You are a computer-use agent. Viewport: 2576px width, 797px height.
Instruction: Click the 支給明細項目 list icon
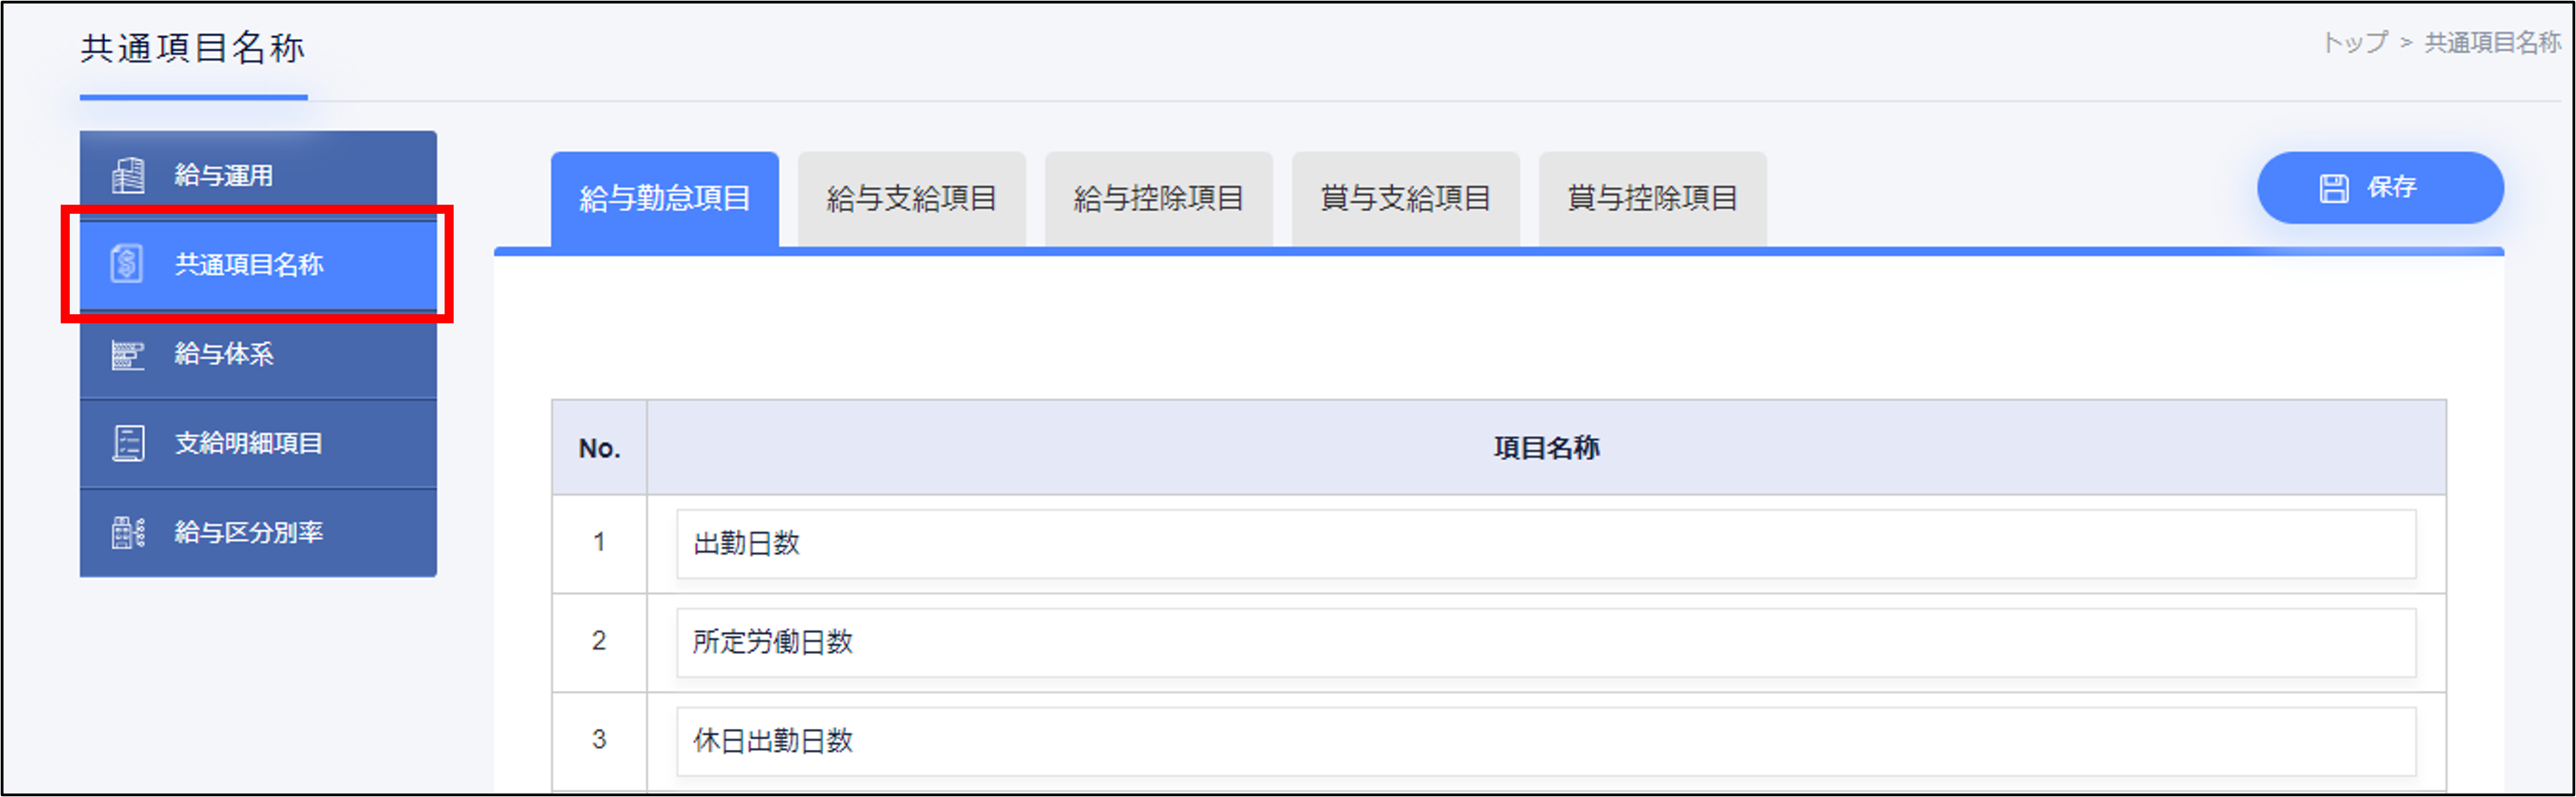point(128,443)
